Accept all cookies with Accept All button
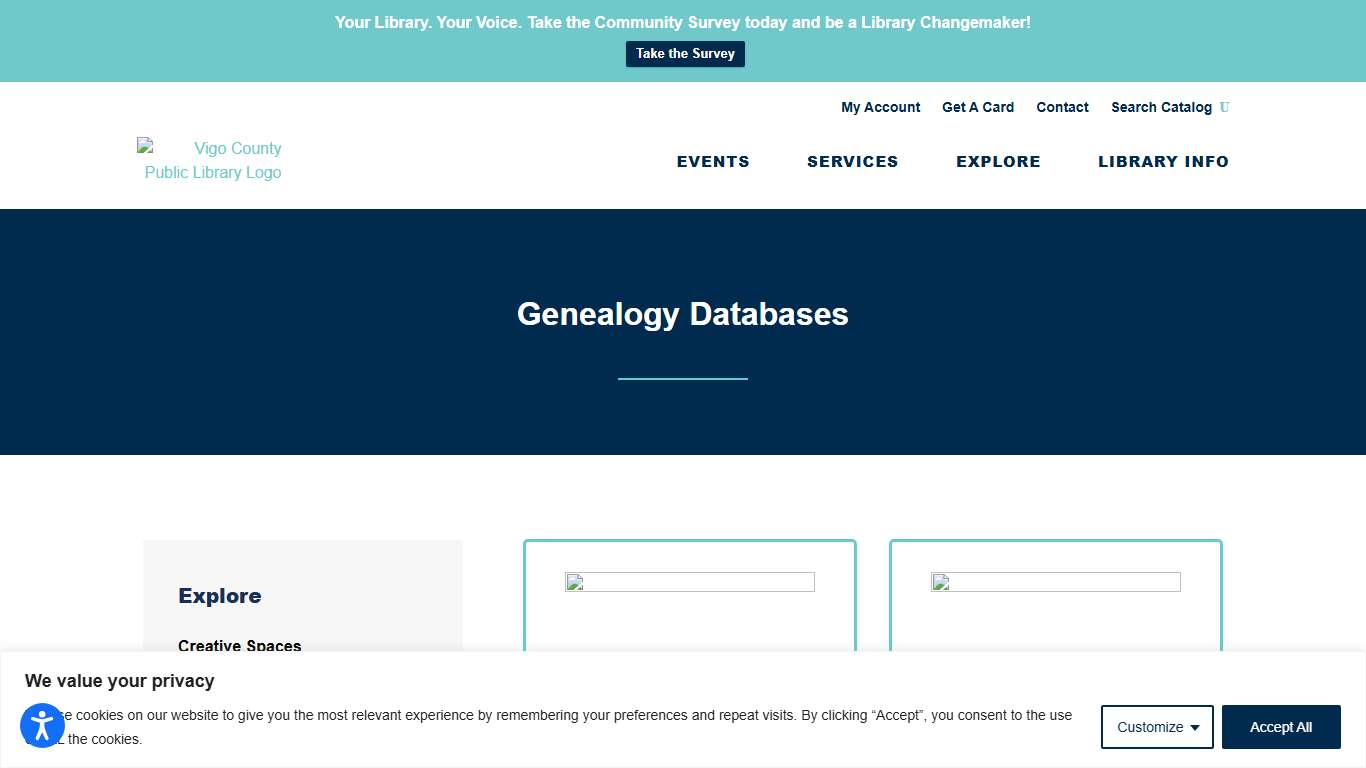Screen dimensions: 1366x768 pyautogui.click(x=1281, y=727)
